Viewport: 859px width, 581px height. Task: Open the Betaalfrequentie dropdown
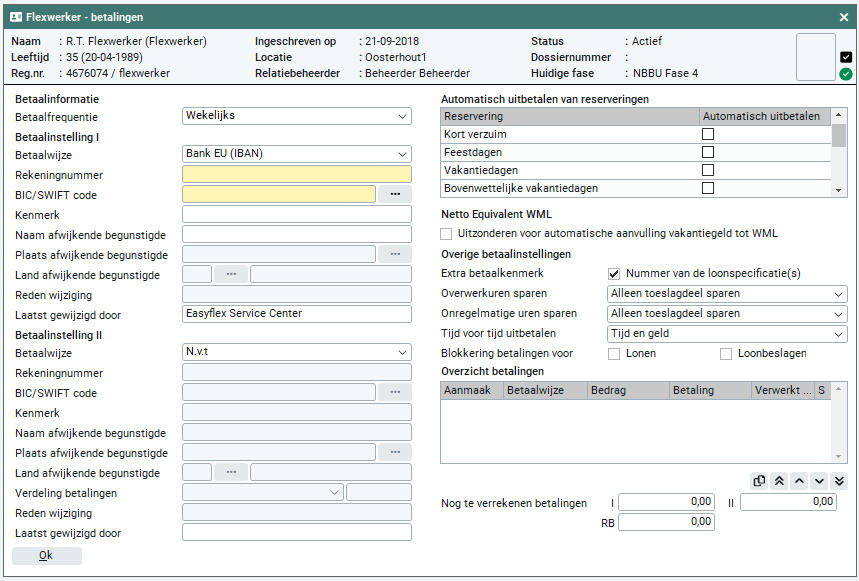pyautogui.click(x=296, y=116)
